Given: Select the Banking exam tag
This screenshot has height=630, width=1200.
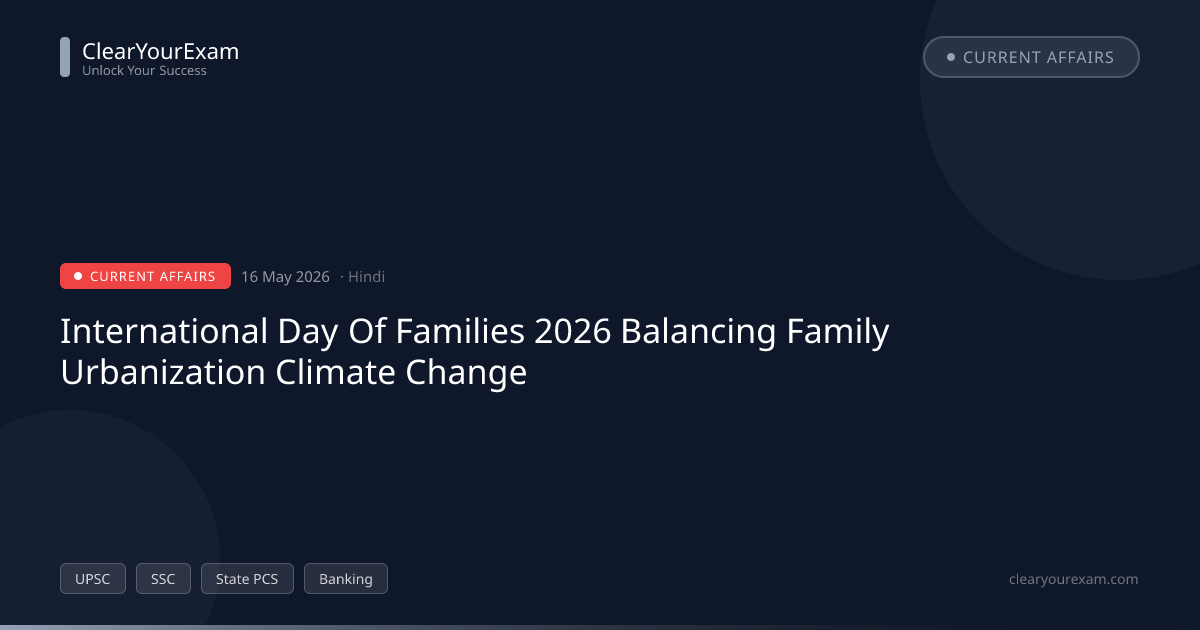Looking at the screenshot, I should [x=346, y=579].
